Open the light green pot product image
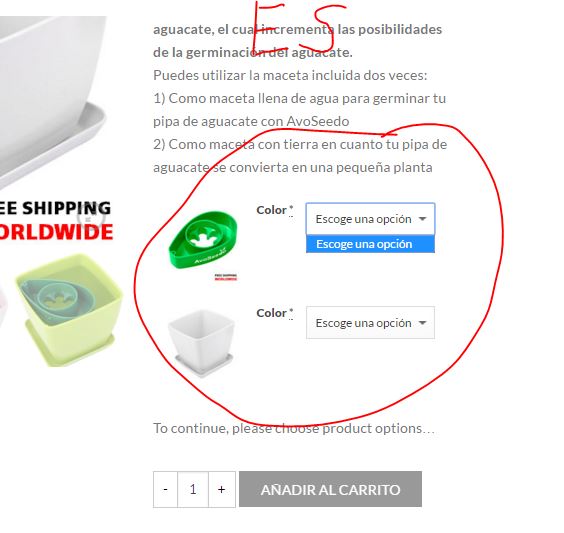The image size is (564, 533). coord(68,310)
